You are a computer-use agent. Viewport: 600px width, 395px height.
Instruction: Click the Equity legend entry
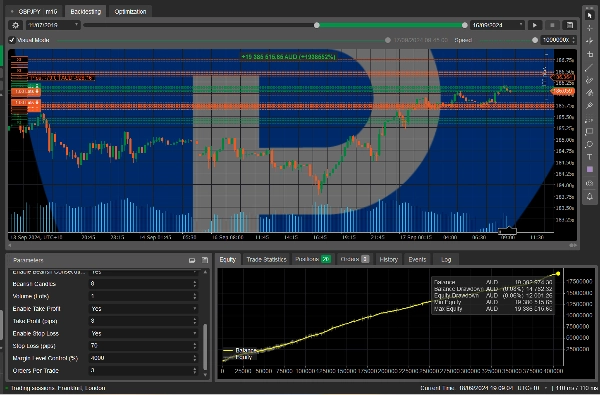pyautogui.click(x=239, y=357)
